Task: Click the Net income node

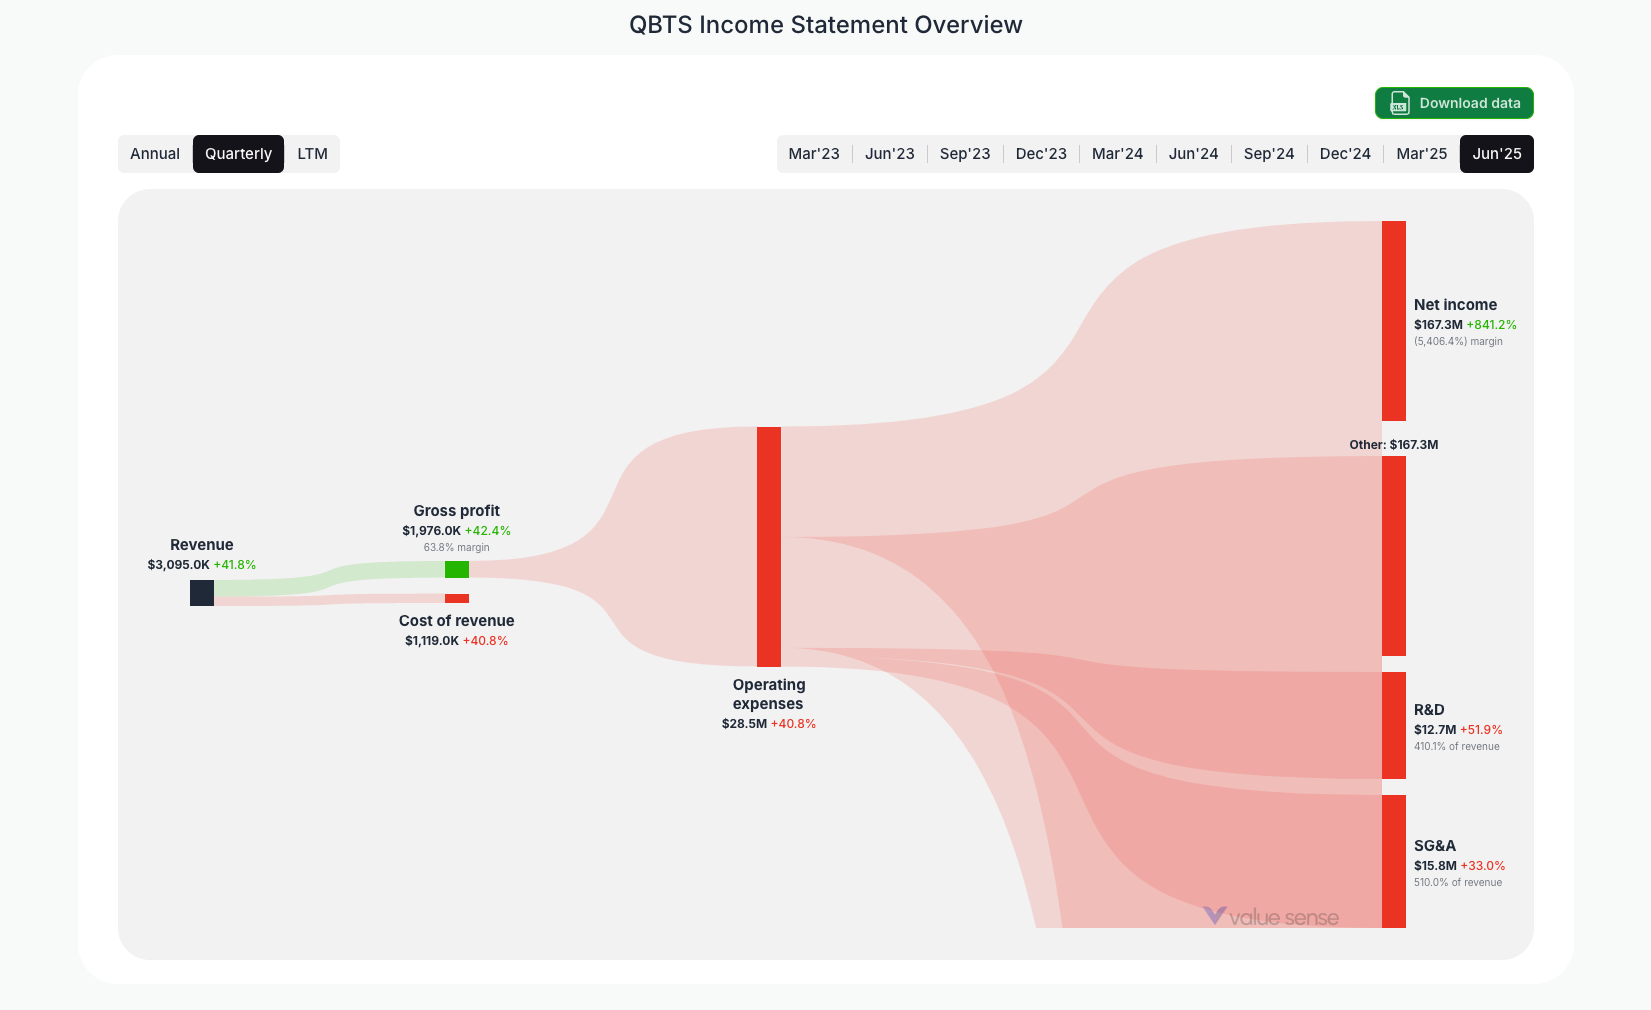Action: [1393, 320]
